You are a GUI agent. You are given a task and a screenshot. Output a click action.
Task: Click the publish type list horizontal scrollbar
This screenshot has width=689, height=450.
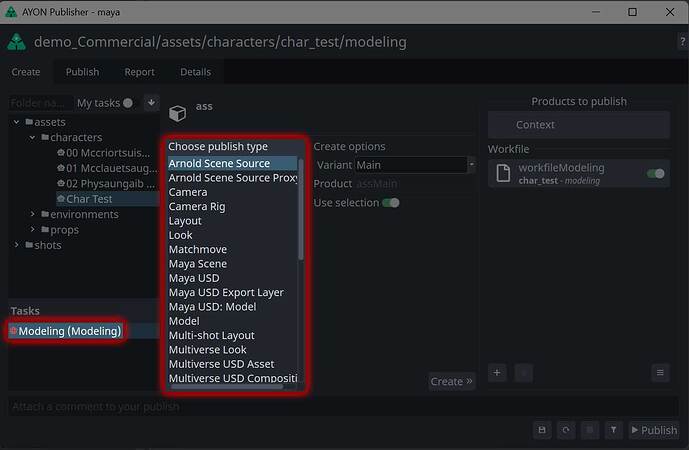(x=227, y=387)
